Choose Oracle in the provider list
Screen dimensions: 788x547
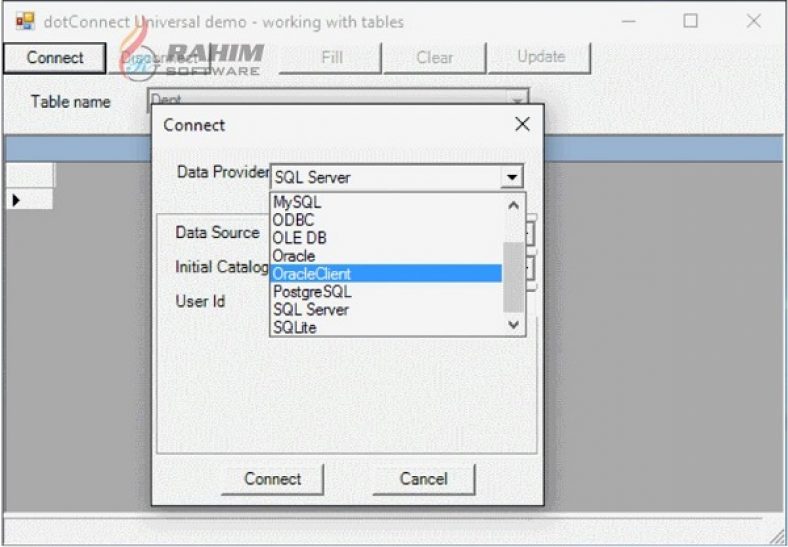[386, 256]
